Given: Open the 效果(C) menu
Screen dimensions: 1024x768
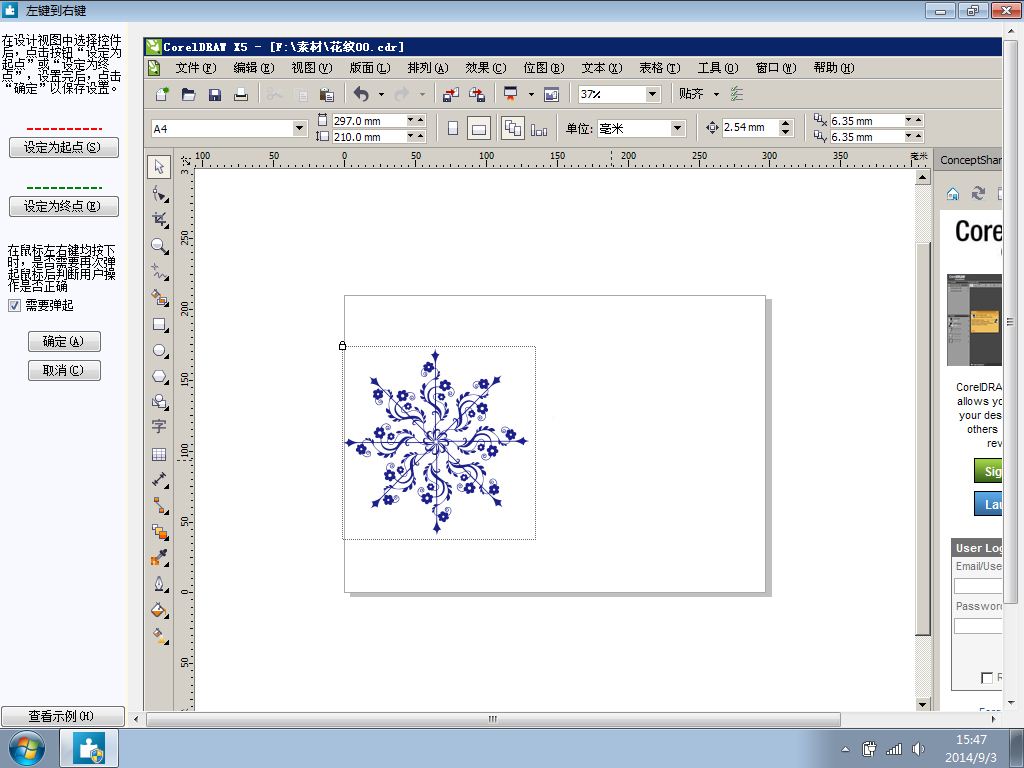Looking at the screenshot, I should [x=485, y=68].
